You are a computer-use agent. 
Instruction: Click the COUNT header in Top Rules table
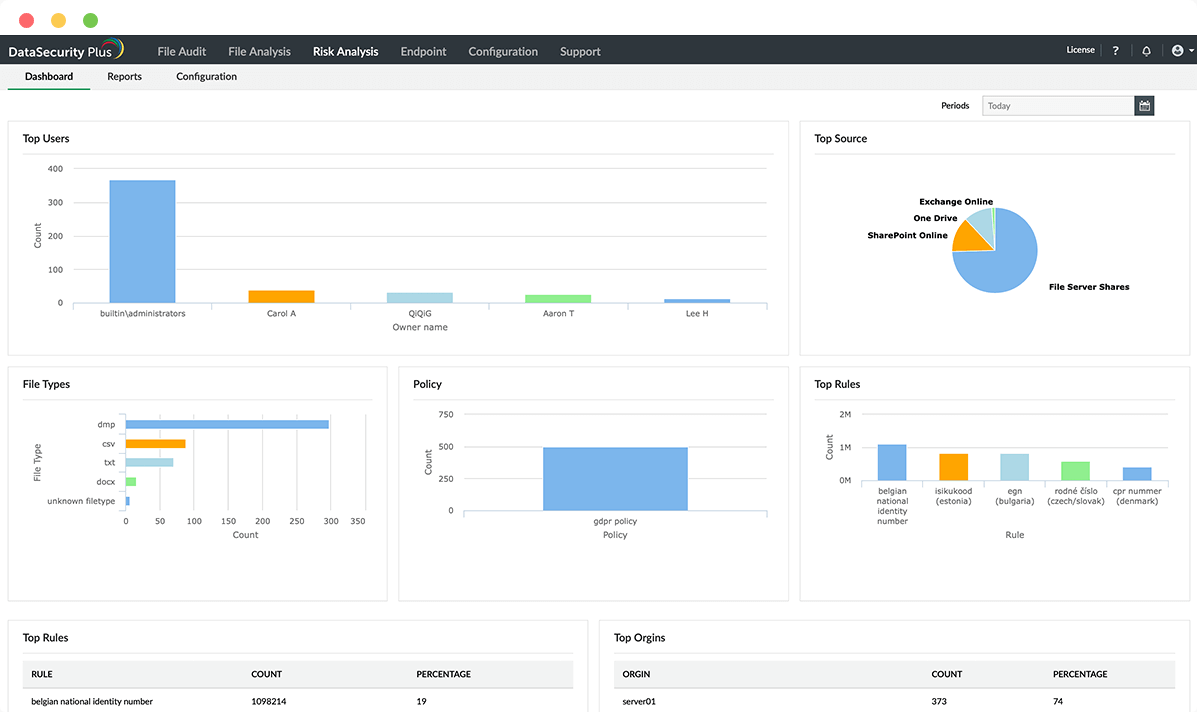[x=266, y=674]
